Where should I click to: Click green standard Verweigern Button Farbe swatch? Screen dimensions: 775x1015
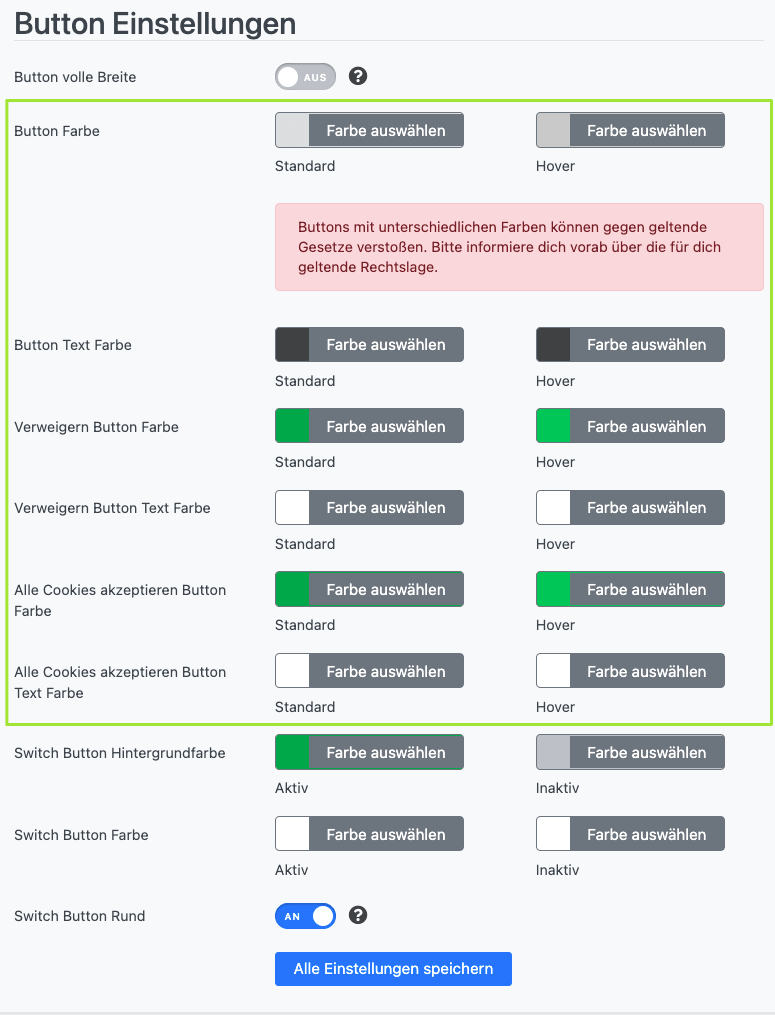click(293, 426)
